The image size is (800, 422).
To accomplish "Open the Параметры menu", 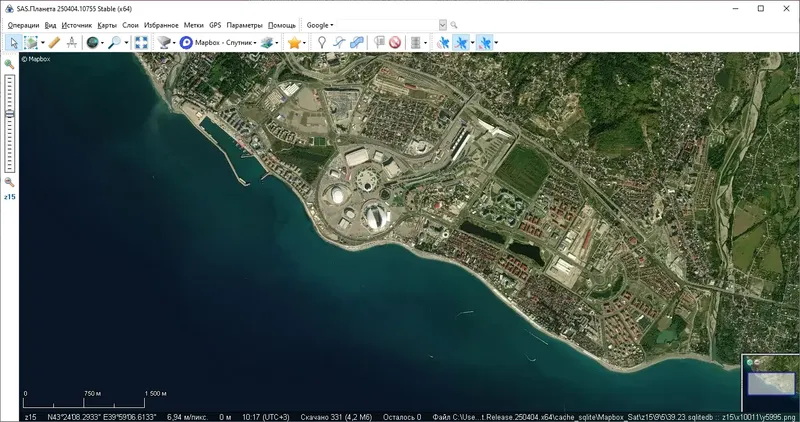I will 244,24.
